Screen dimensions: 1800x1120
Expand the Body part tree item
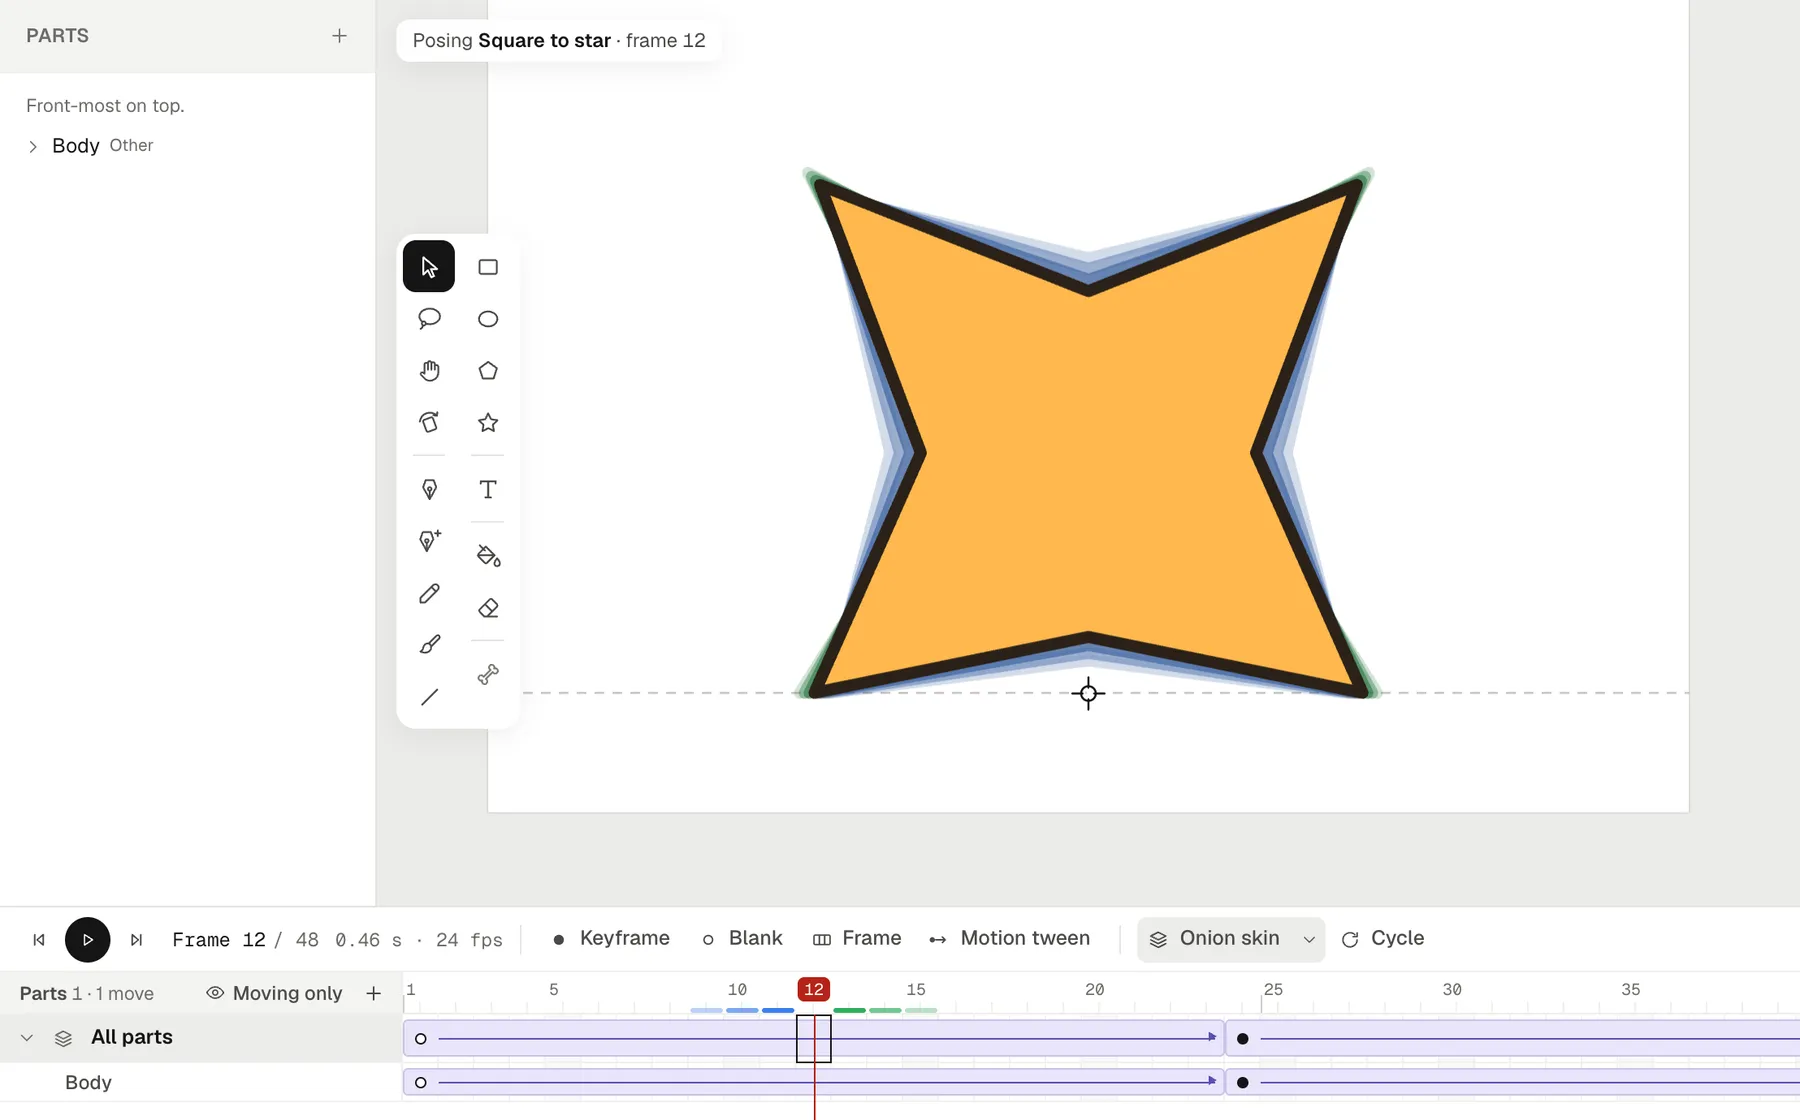click(33, 146)
